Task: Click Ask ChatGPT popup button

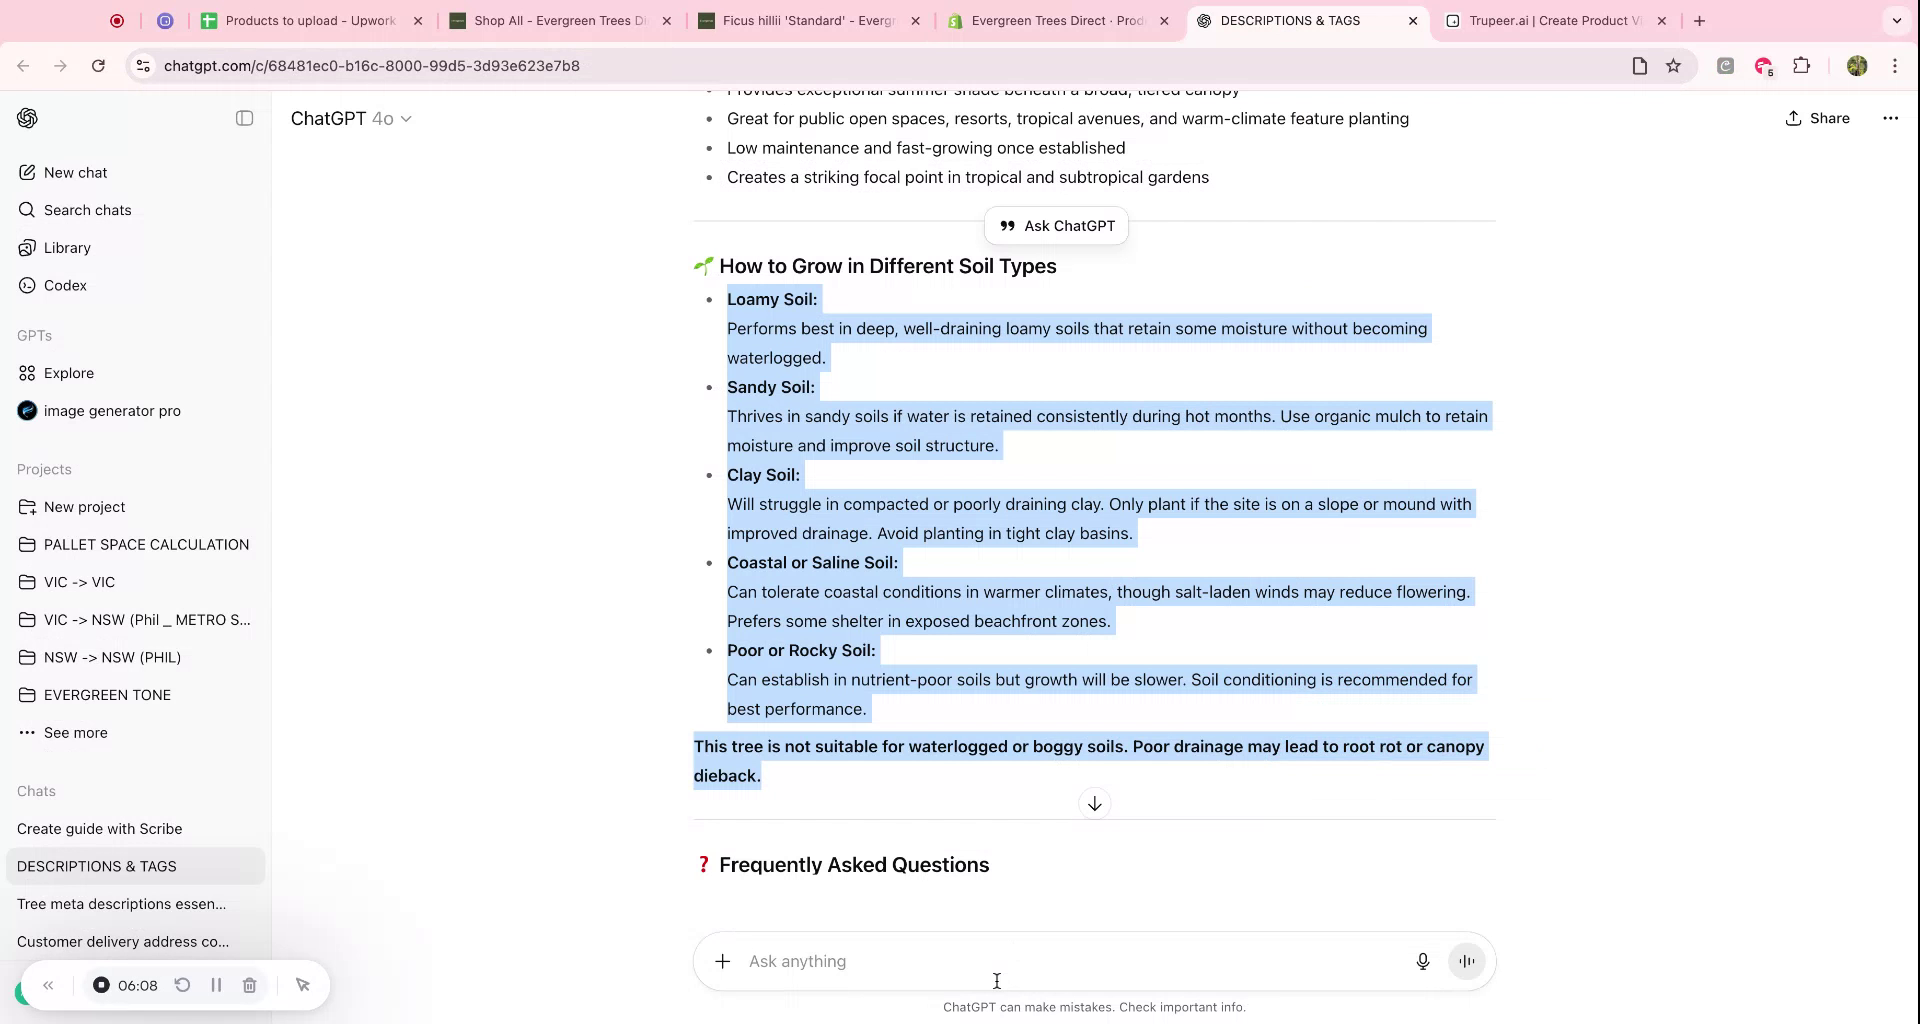Action: pos(1057,226)
